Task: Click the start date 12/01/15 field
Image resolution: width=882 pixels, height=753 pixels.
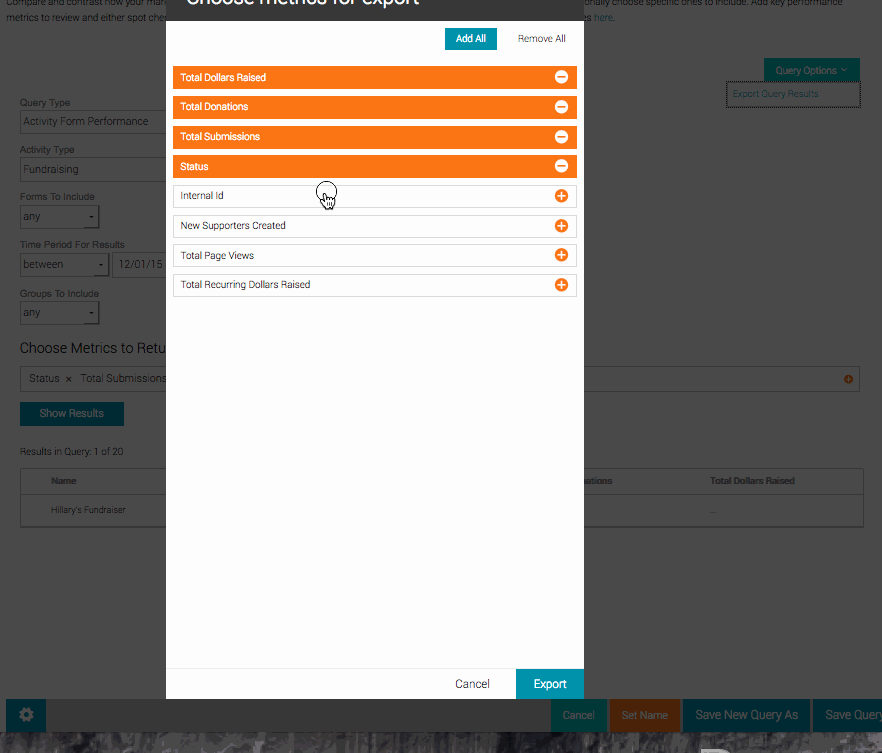Action: click(x=140, y=264)
